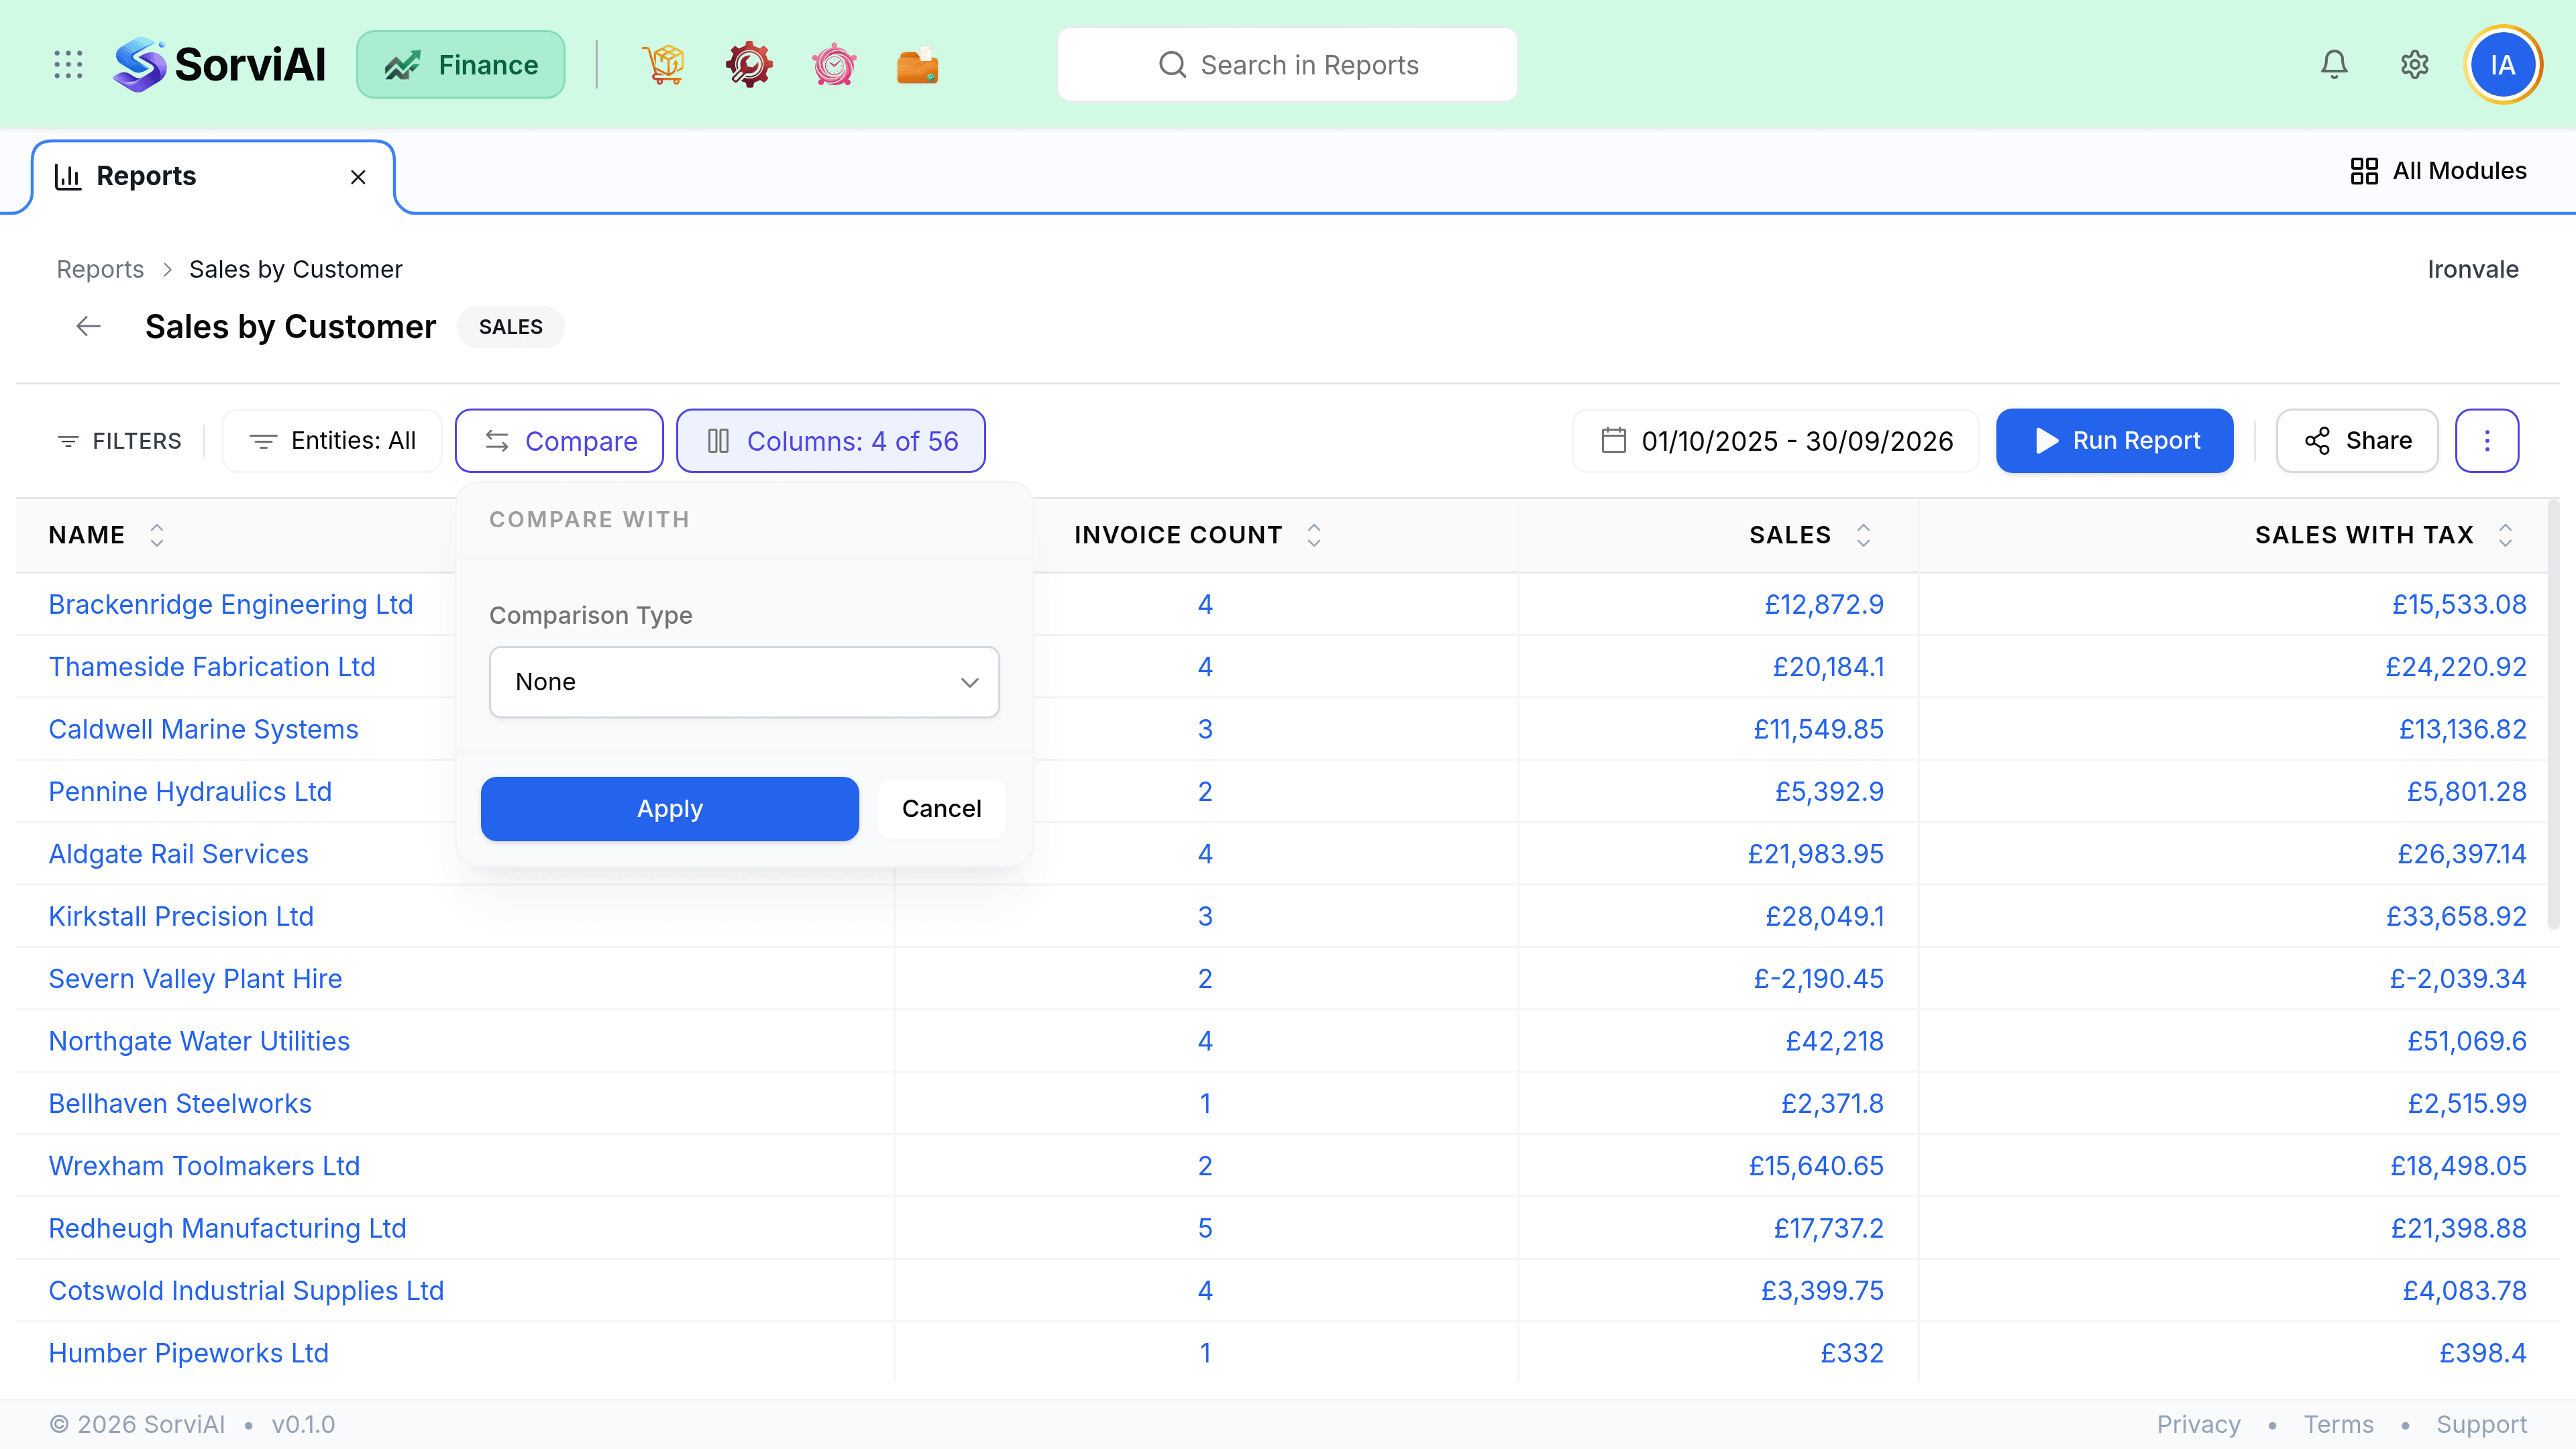2576x1449 pixels.
Task: Sort by the NAME column arrows
Action: tap(157, 535)
